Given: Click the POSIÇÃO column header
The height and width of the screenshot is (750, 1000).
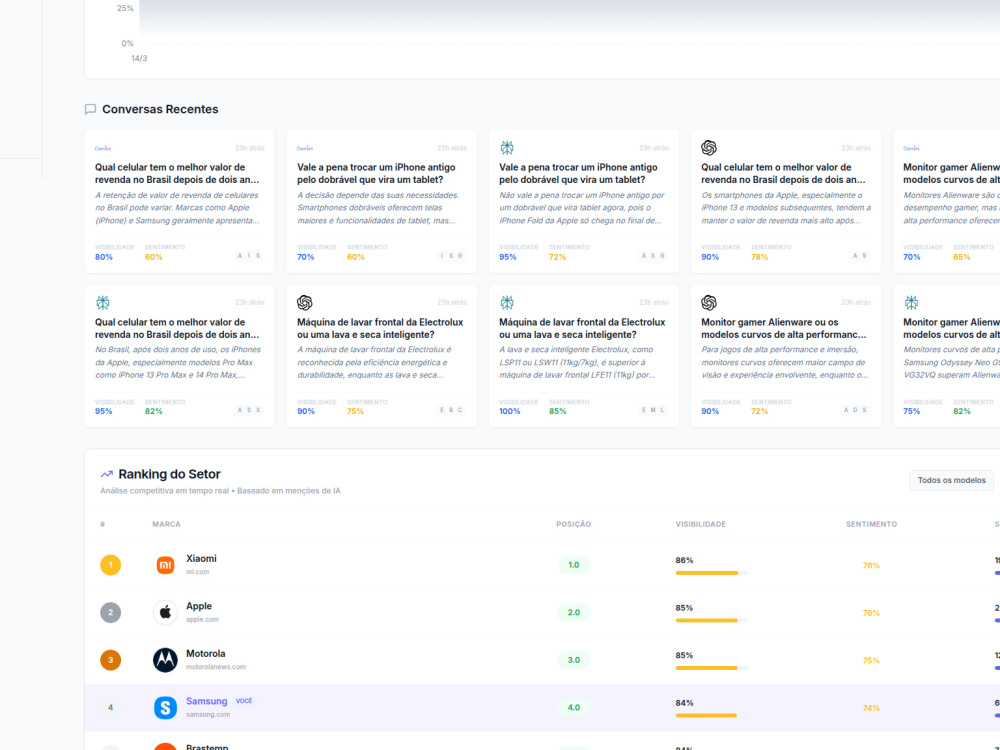Looking at the screenshot, I should [573, 524].
